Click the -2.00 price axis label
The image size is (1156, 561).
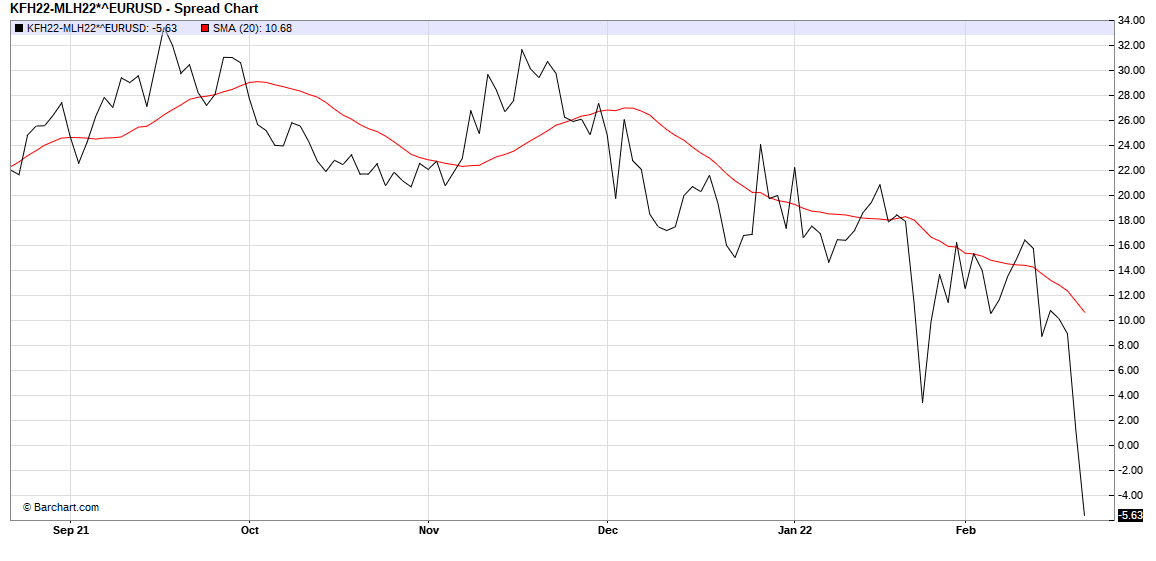[x=1132, y=470]
